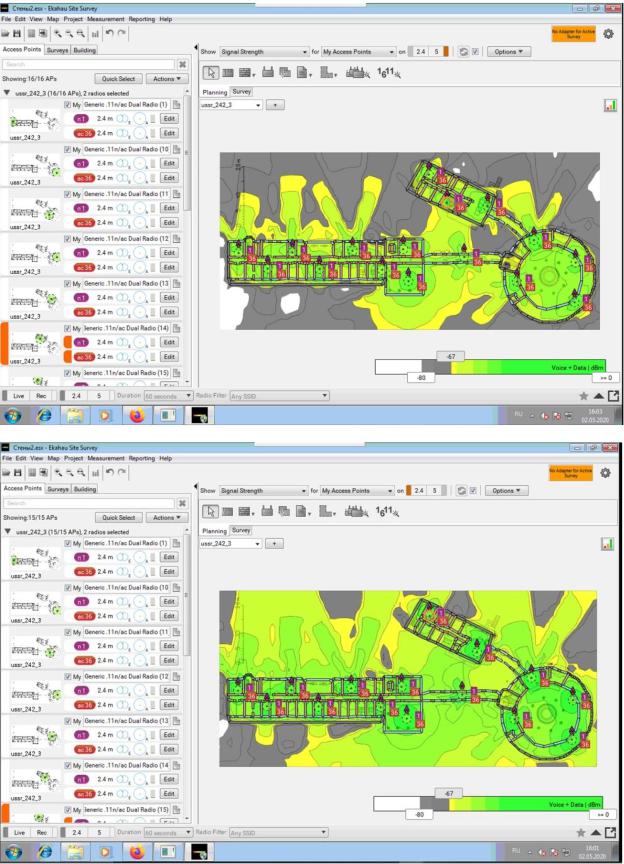Open Signal Strength dropdown in top window
The image size is (624, 864).
(264, 51)
